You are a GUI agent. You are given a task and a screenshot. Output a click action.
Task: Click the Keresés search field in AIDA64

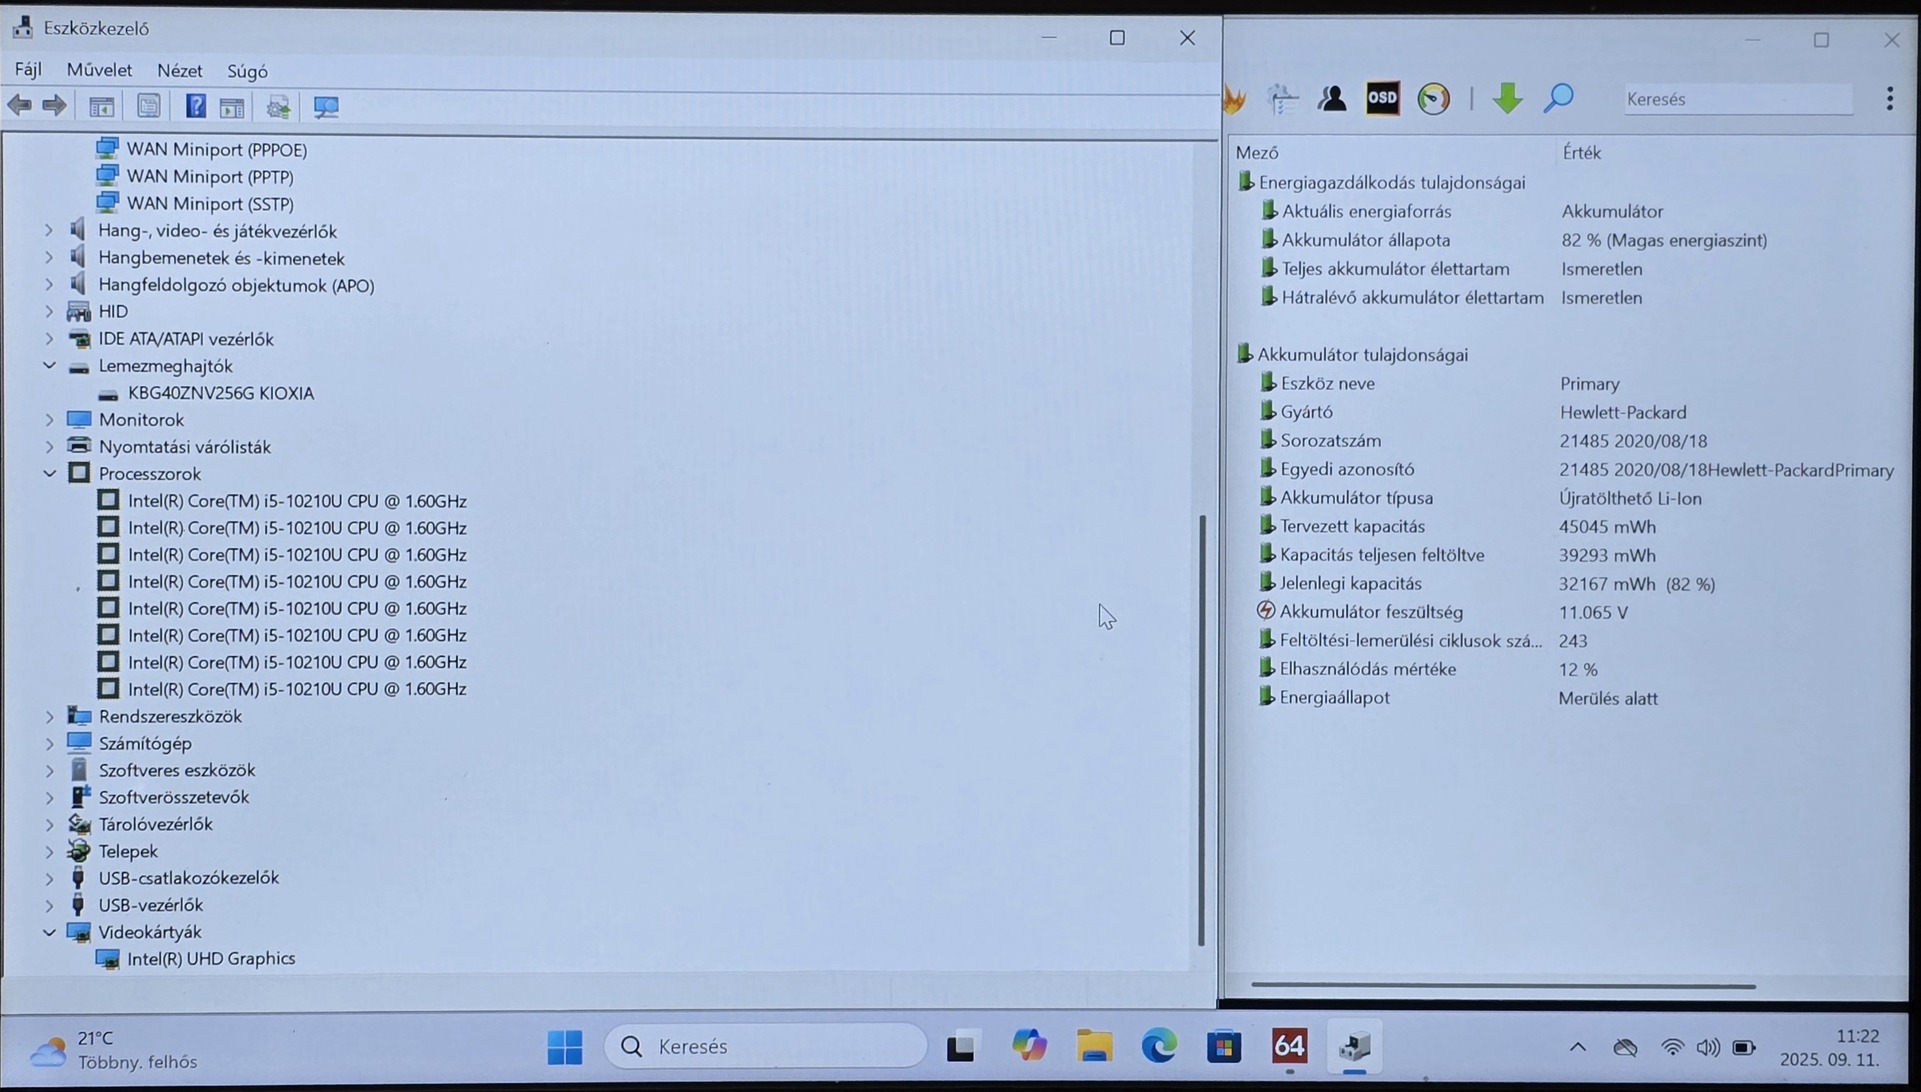click(1737, 99)
